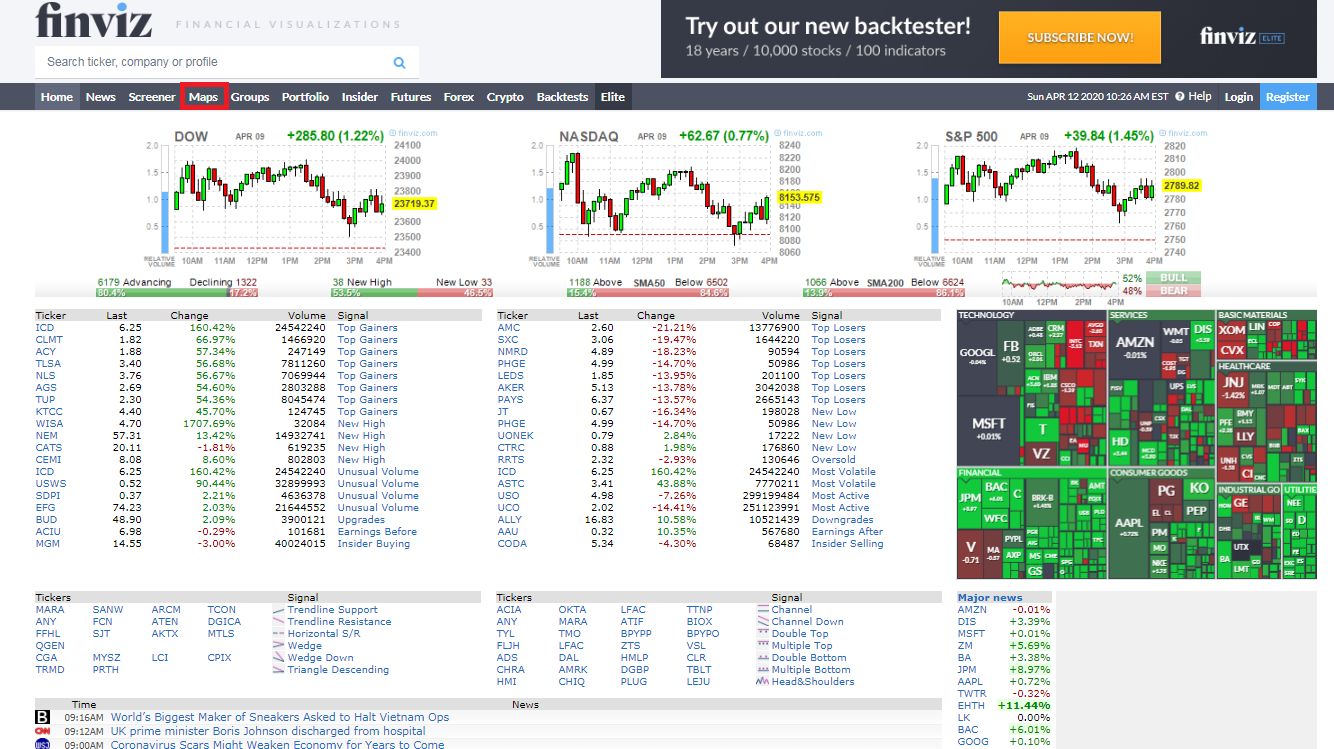Click the Oversold signal link
Viewport: 1334px width, 749px height.
coord(834,460)
